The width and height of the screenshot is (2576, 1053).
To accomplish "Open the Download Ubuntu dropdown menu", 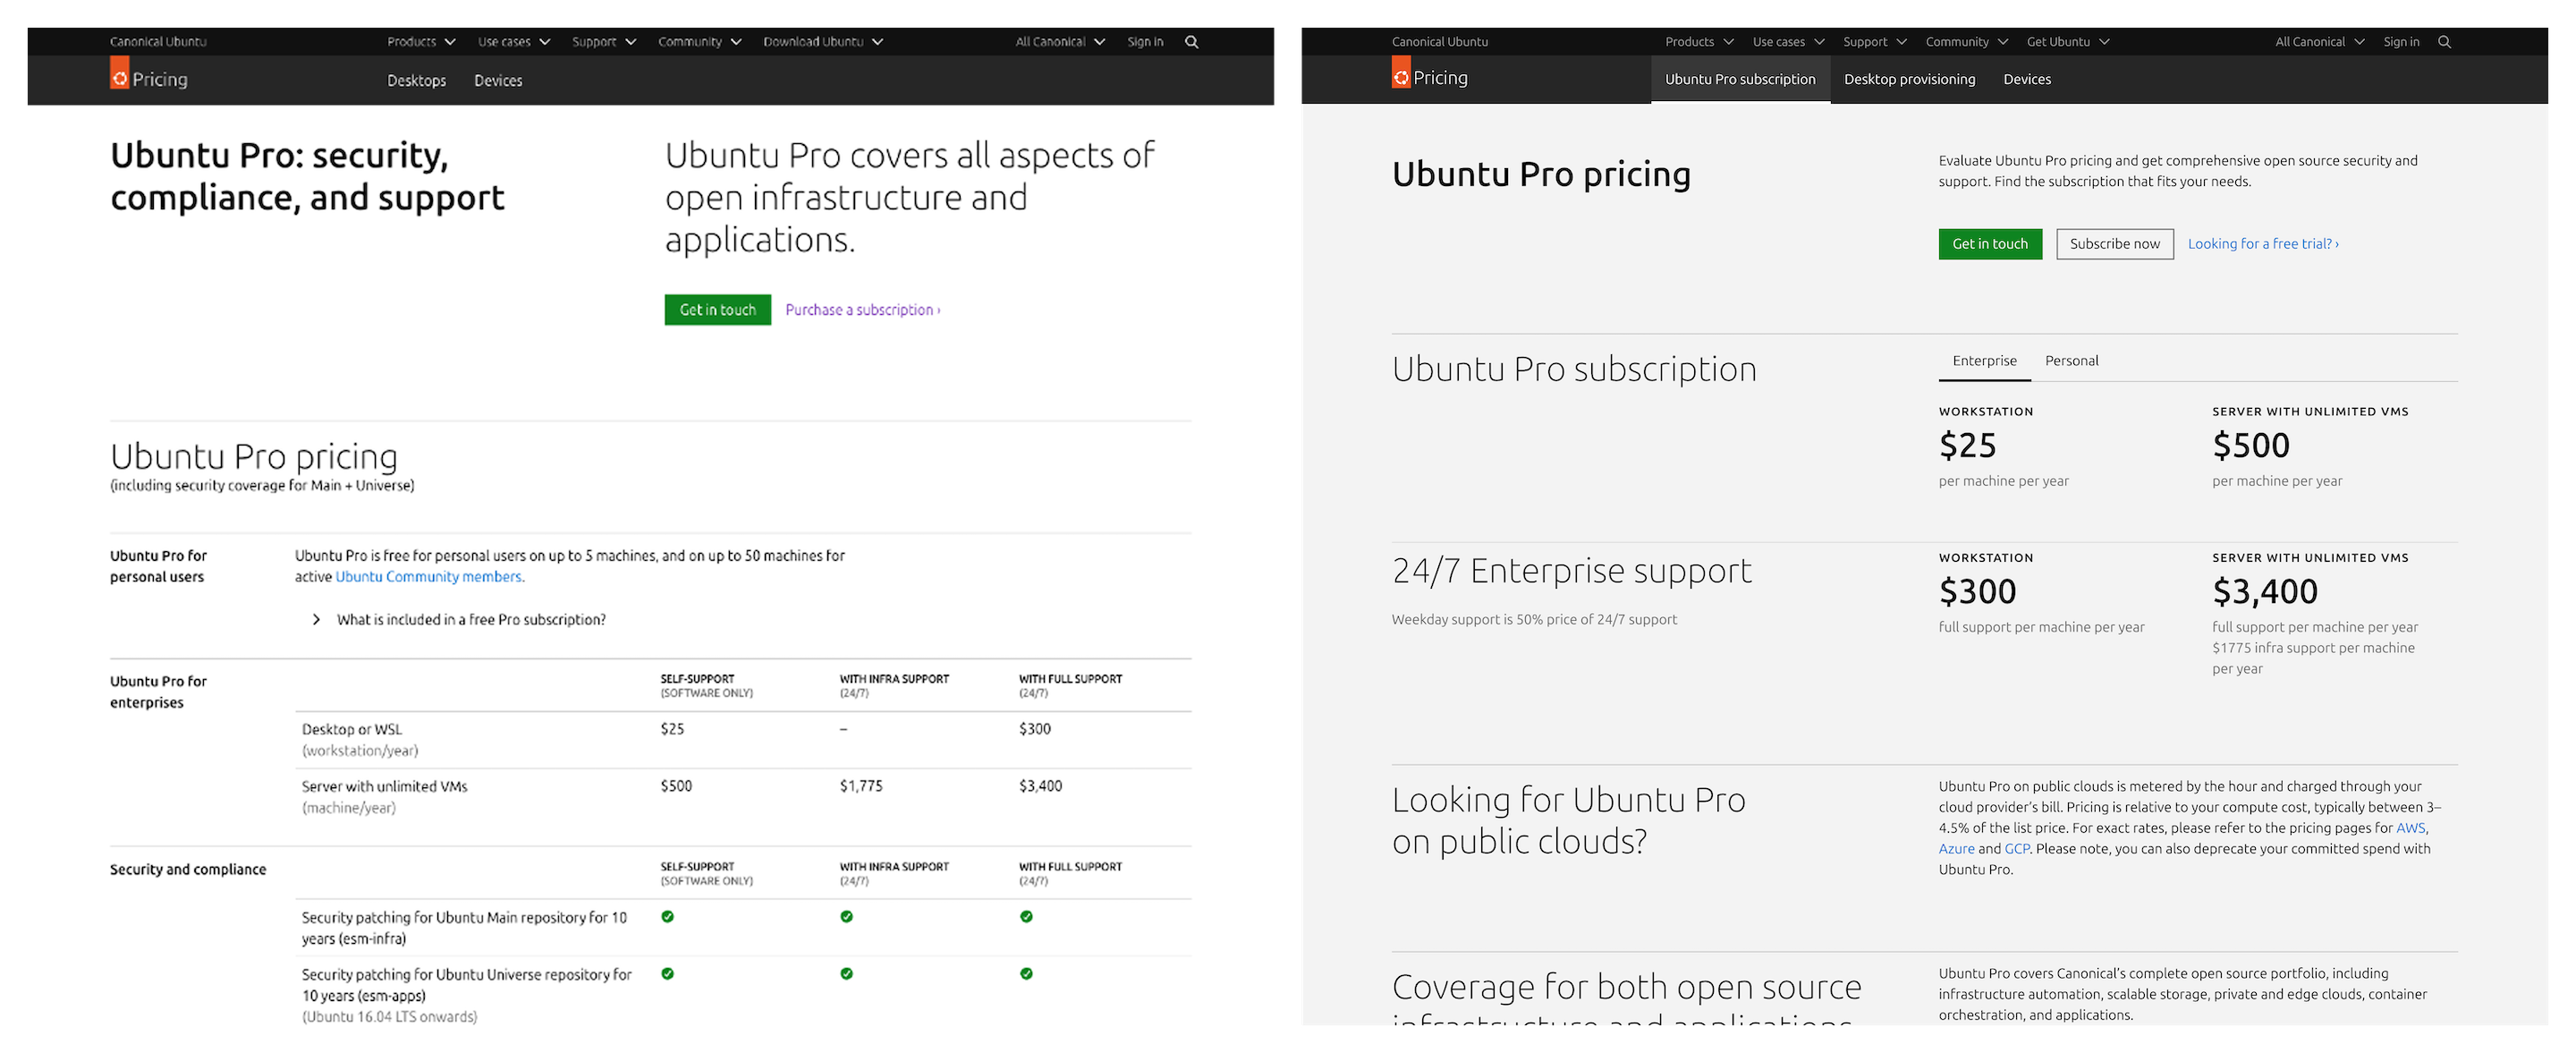I will 822,42.
